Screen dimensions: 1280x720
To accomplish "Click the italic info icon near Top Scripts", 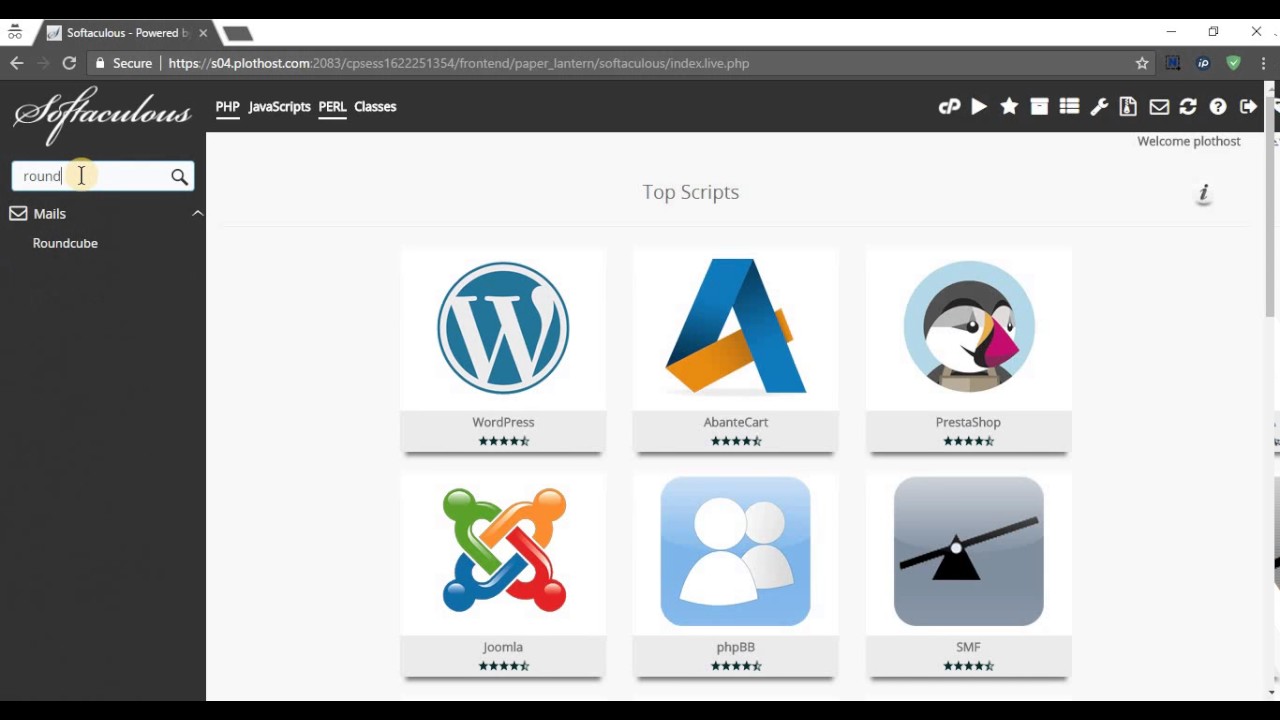I will click(1204, 193).
